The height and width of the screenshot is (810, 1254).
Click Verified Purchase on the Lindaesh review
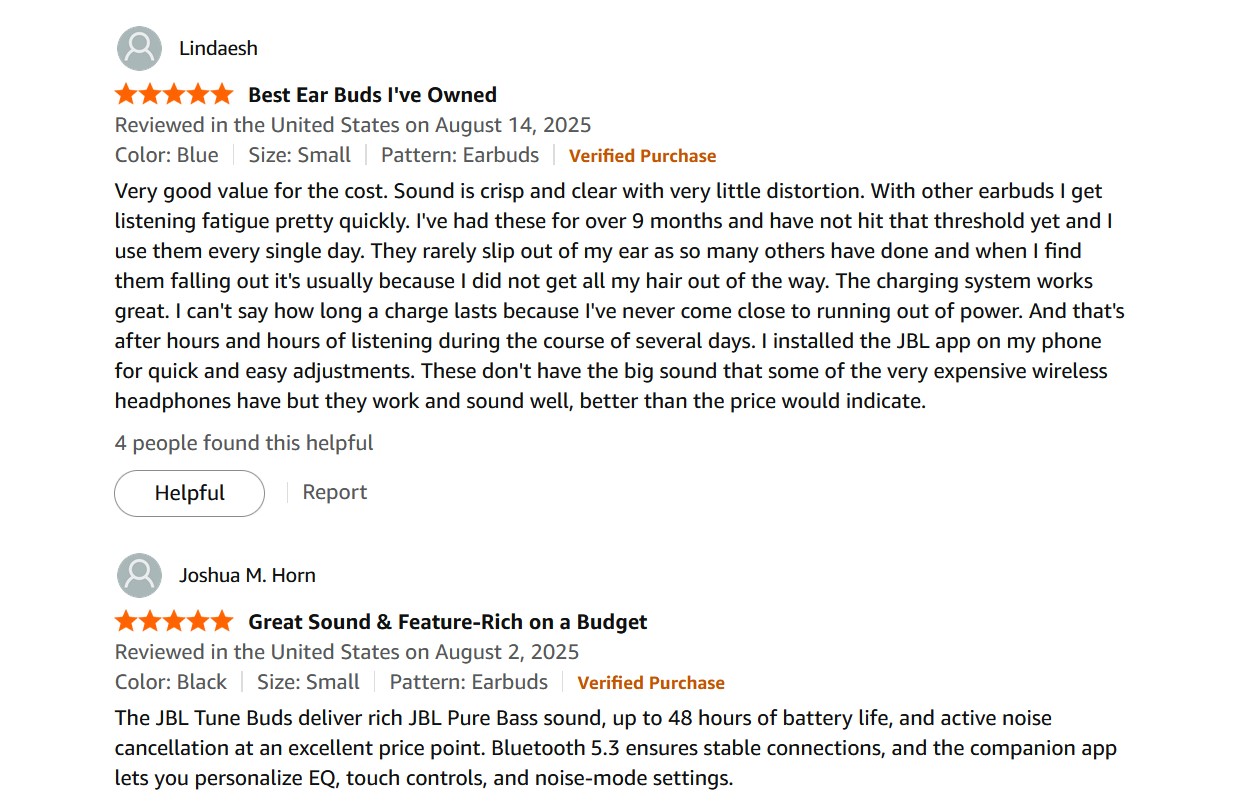point(642,156)
